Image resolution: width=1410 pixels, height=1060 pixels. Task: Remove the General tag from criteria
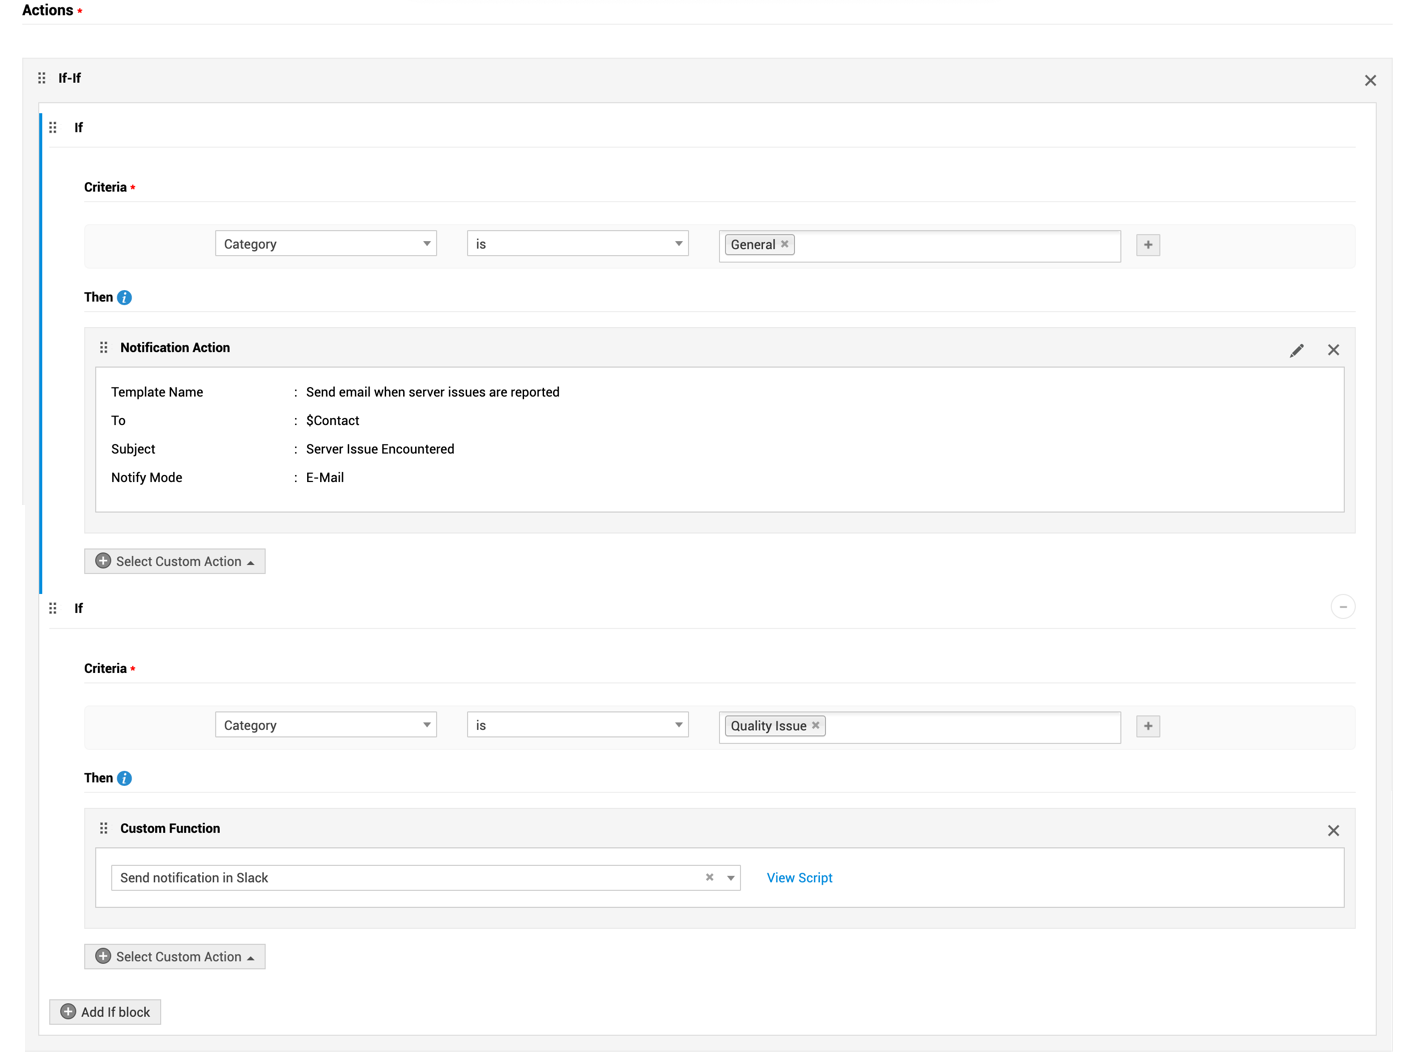pos(785,244)
